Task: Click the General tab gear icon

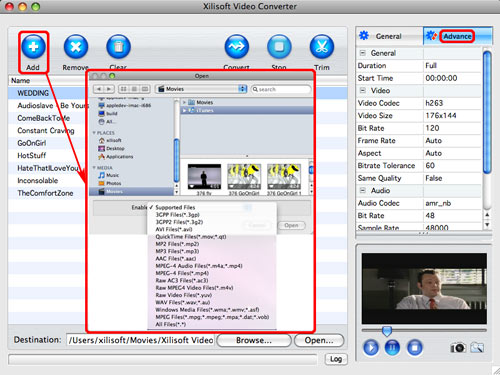Action: click(364, 35)
